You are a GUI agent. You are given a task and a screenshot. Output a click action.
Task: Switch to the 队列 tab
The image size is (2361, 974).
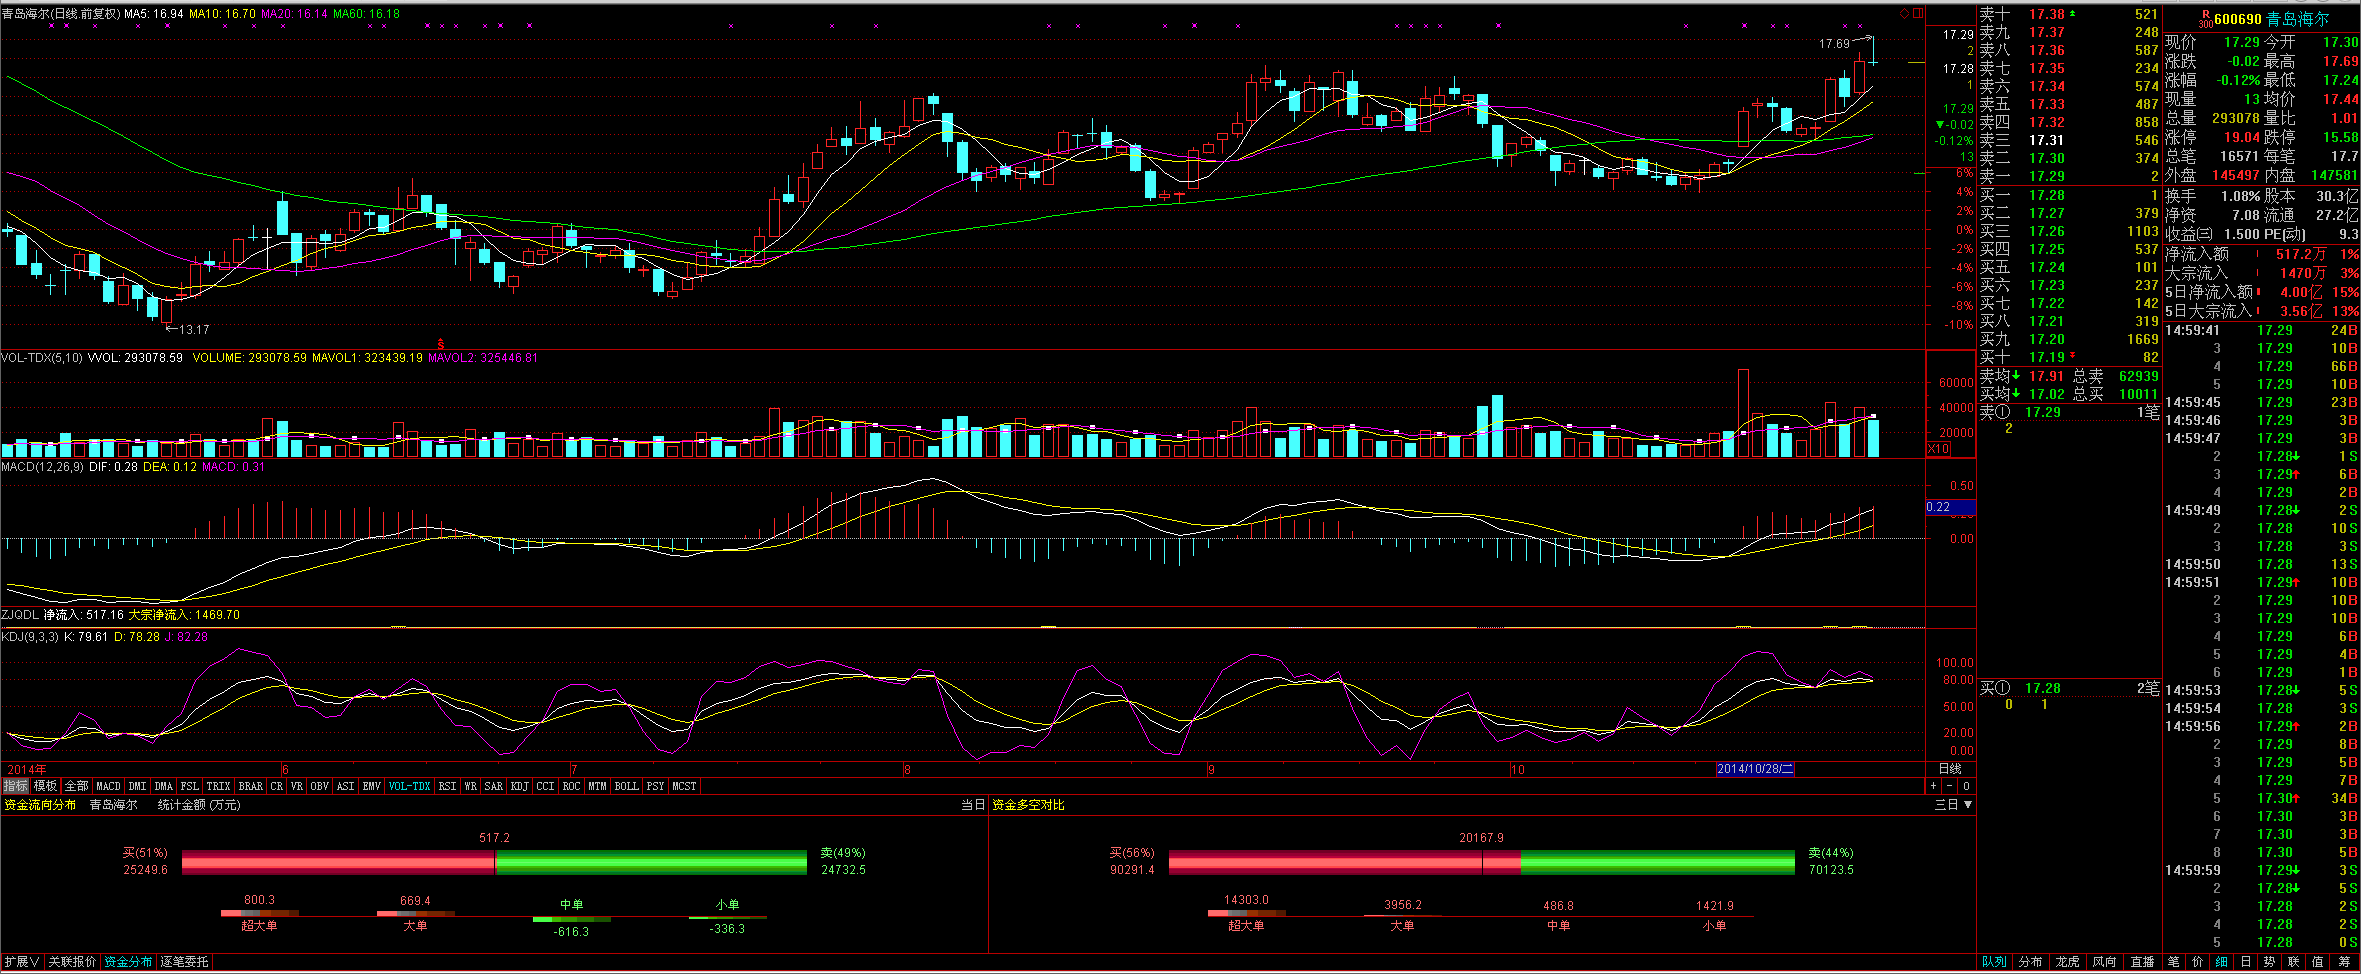[x=1995, y=962]
